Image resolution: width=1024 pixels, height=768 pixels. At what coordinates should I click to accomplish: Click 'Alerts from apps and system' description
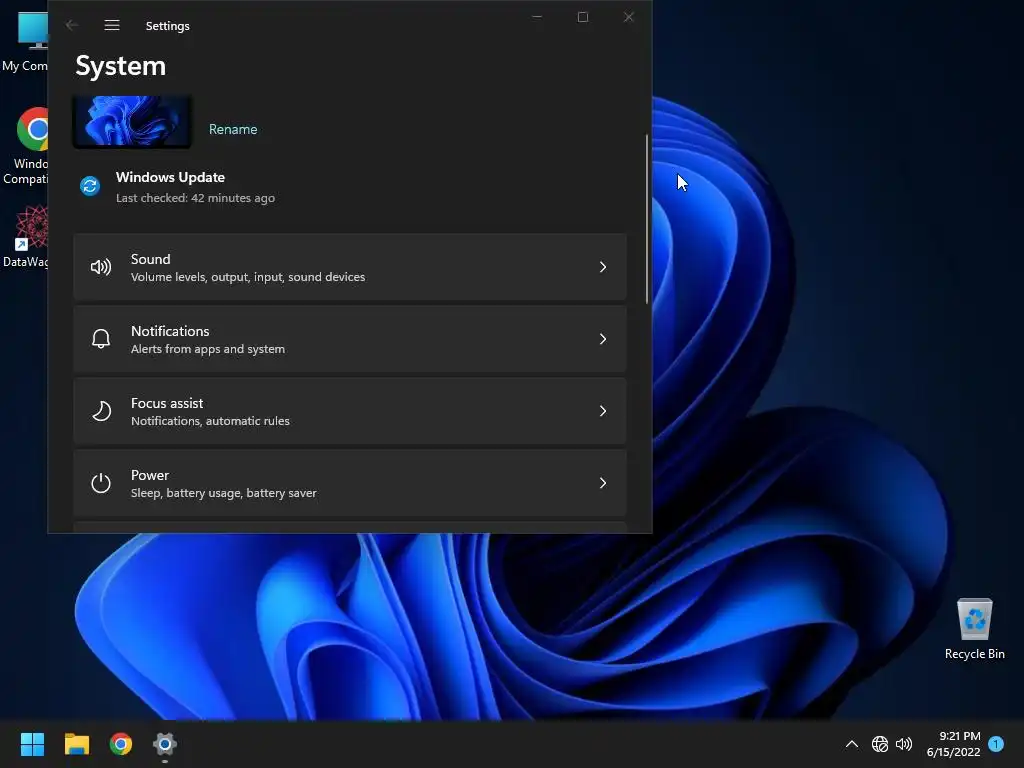click(208, 349)
